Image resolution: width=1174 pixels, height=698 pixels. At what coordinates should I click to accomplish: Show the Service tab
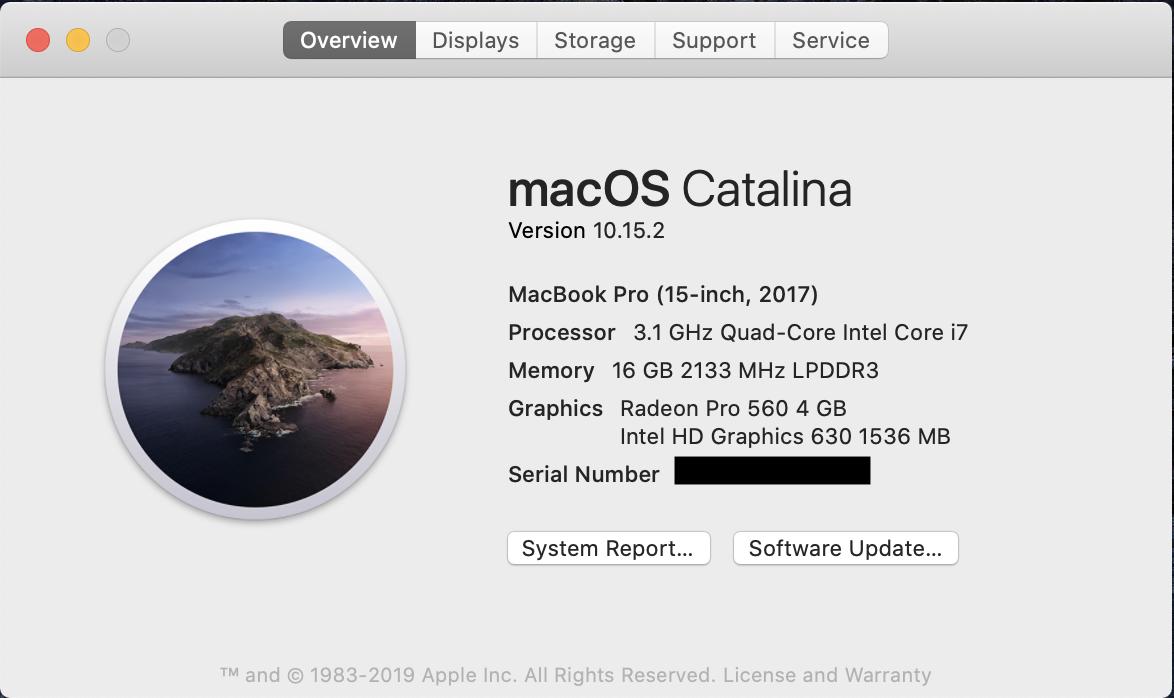pos(831,40)
